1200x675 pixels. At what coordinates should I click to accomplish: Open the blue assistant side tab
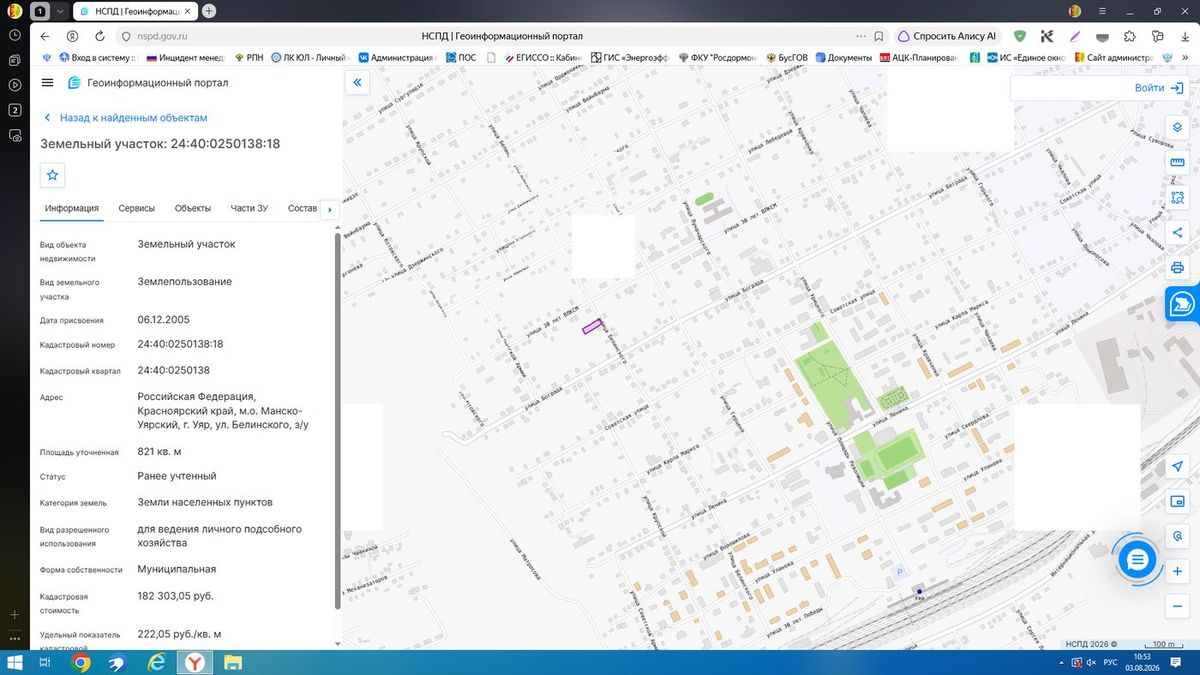[x=1183, y=305]
